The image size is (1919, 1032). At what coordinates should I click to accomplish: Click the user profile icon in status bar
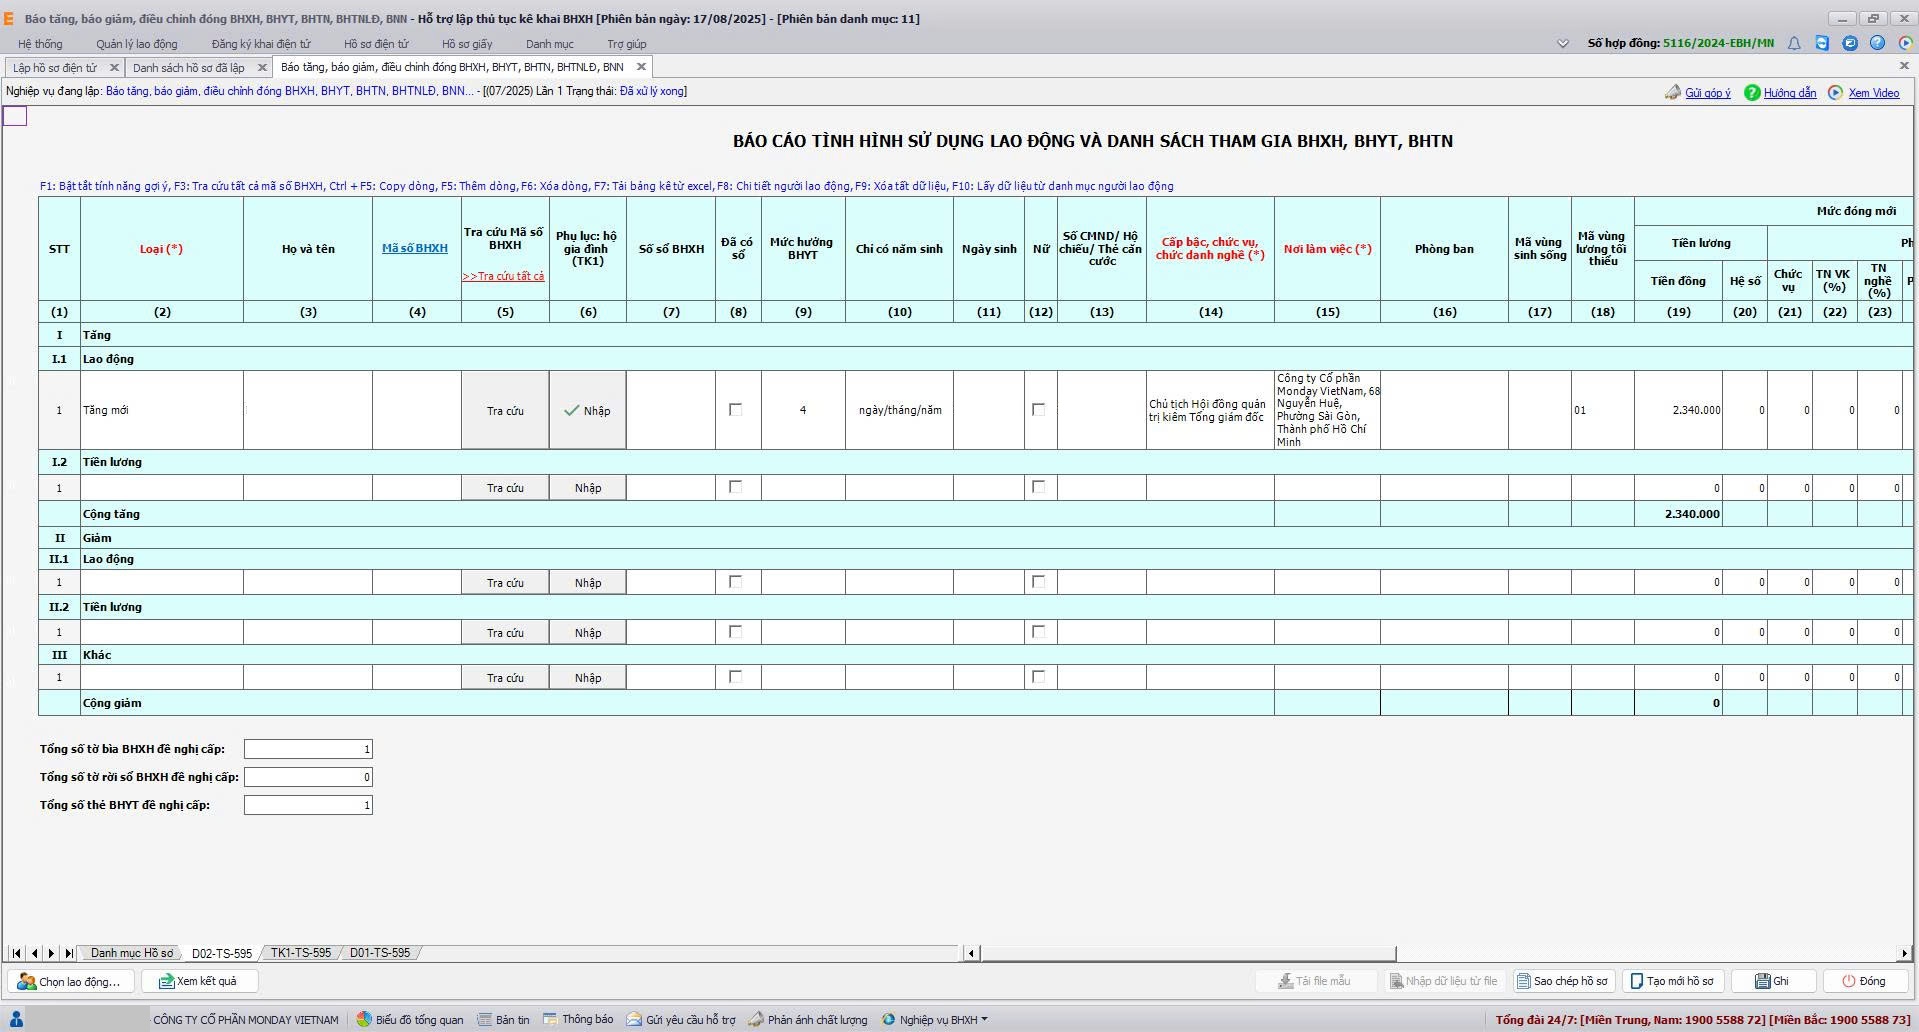coord(16,1019)
